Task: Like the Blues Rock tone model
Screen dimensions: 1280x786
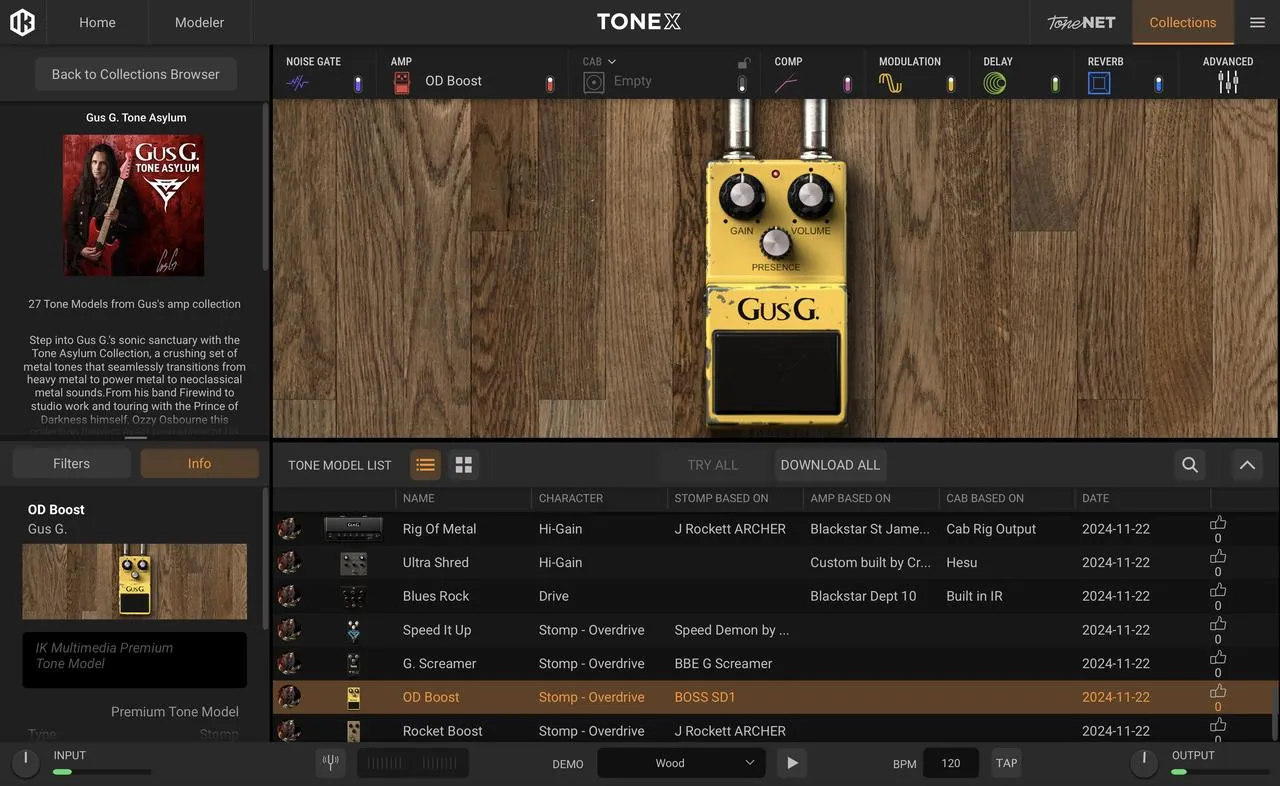Action: tap(1218, 590)
